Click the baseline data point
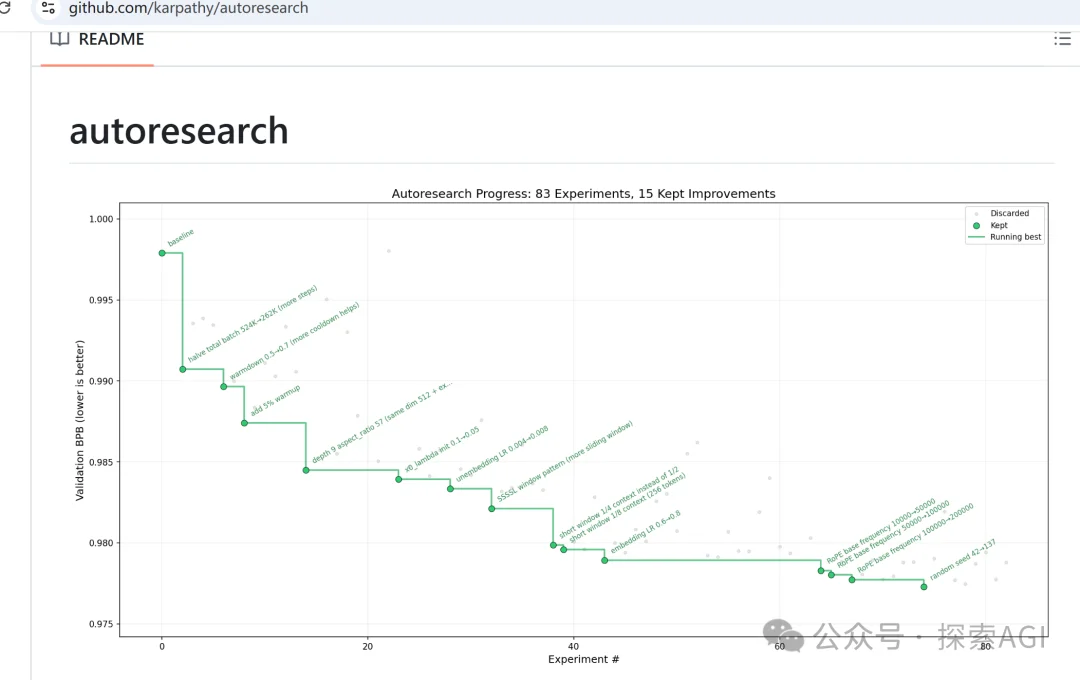Viewport: 1080px width, 680px height. coord(162,253)
